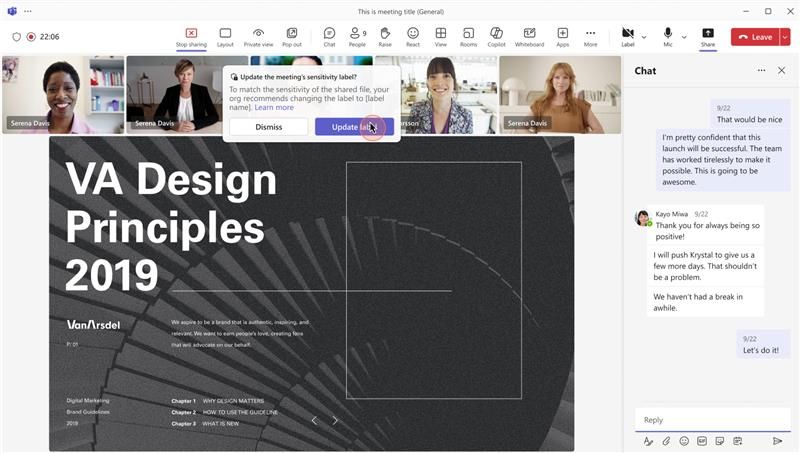Click the 'That would be nice' message

coord(749,114)
